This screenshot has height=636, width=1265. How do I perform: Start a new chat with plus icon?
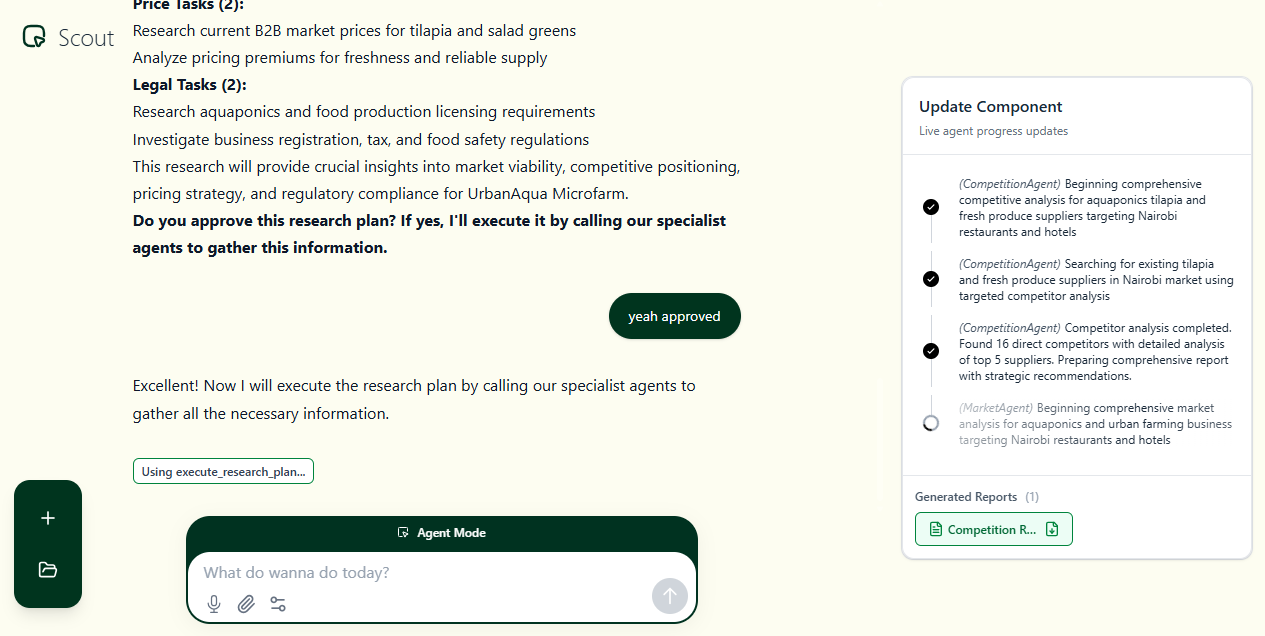pos(48,518)
